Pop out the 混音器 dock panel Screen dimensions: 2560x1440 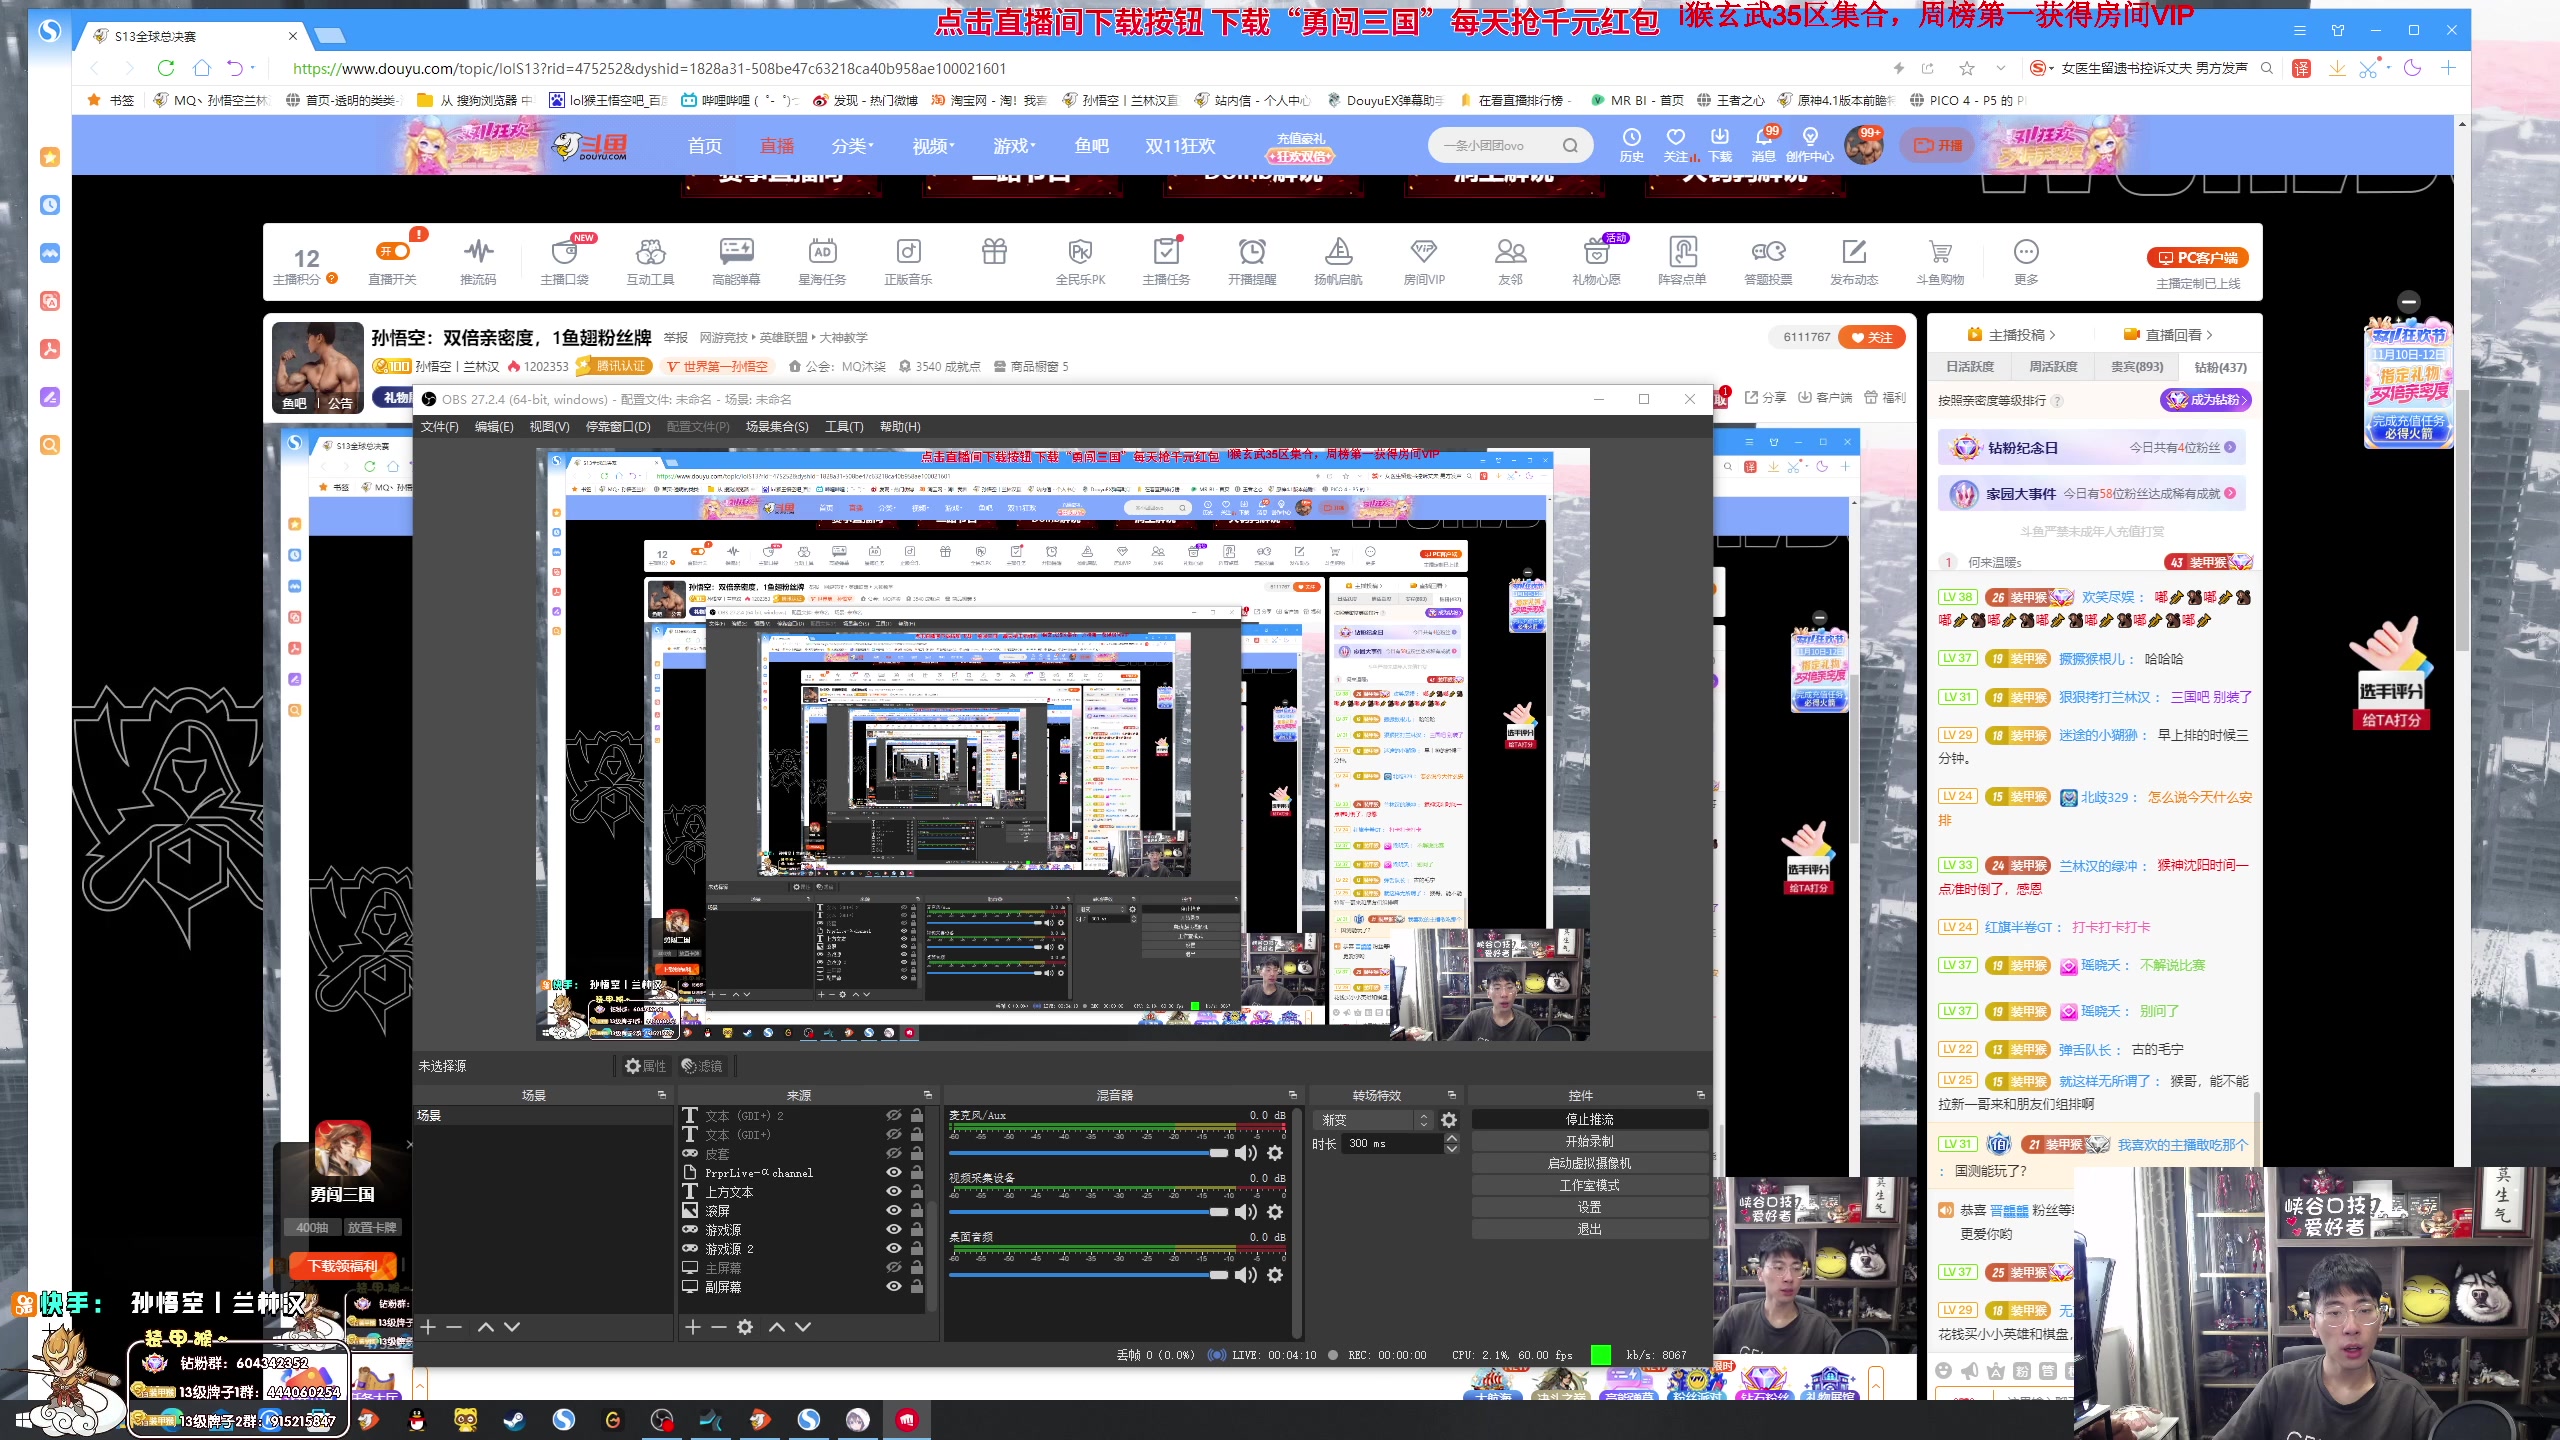coord(1292,1095)
